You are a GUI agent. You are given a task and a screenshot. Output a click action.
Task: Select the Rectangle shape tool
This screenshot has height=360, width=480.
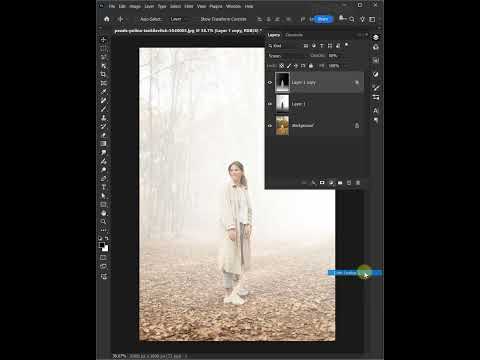point(103,204)
